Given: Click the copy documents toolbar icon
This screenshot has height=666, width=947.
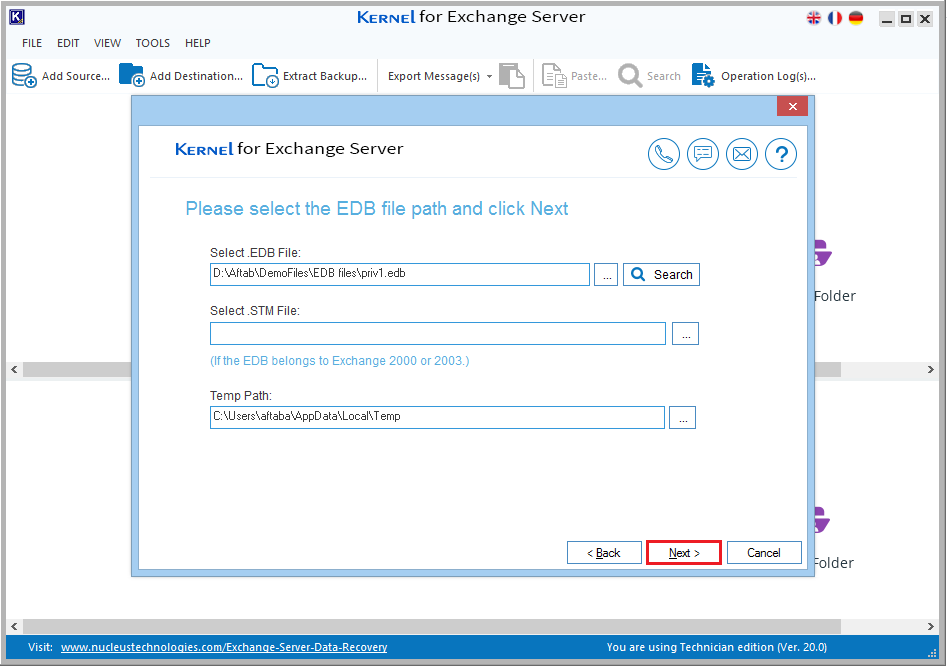Looking at the screenshot, I should (x=512, y=75).
